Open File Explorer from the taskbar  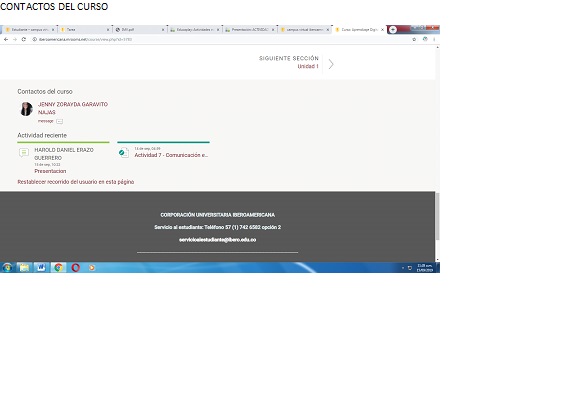(24, 267)
